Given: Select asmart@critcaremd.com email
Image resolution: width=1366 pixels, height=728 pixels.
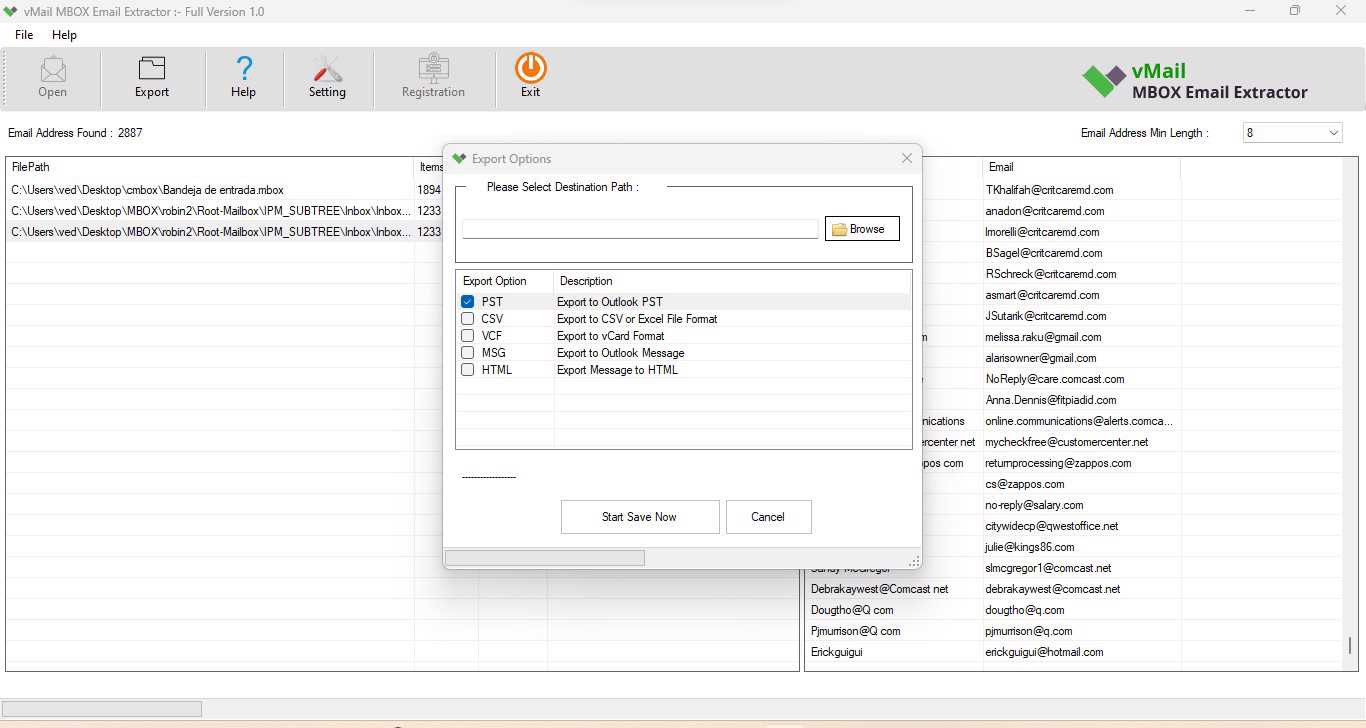Looking at the screenshot, I should [x=1042, y=295].
